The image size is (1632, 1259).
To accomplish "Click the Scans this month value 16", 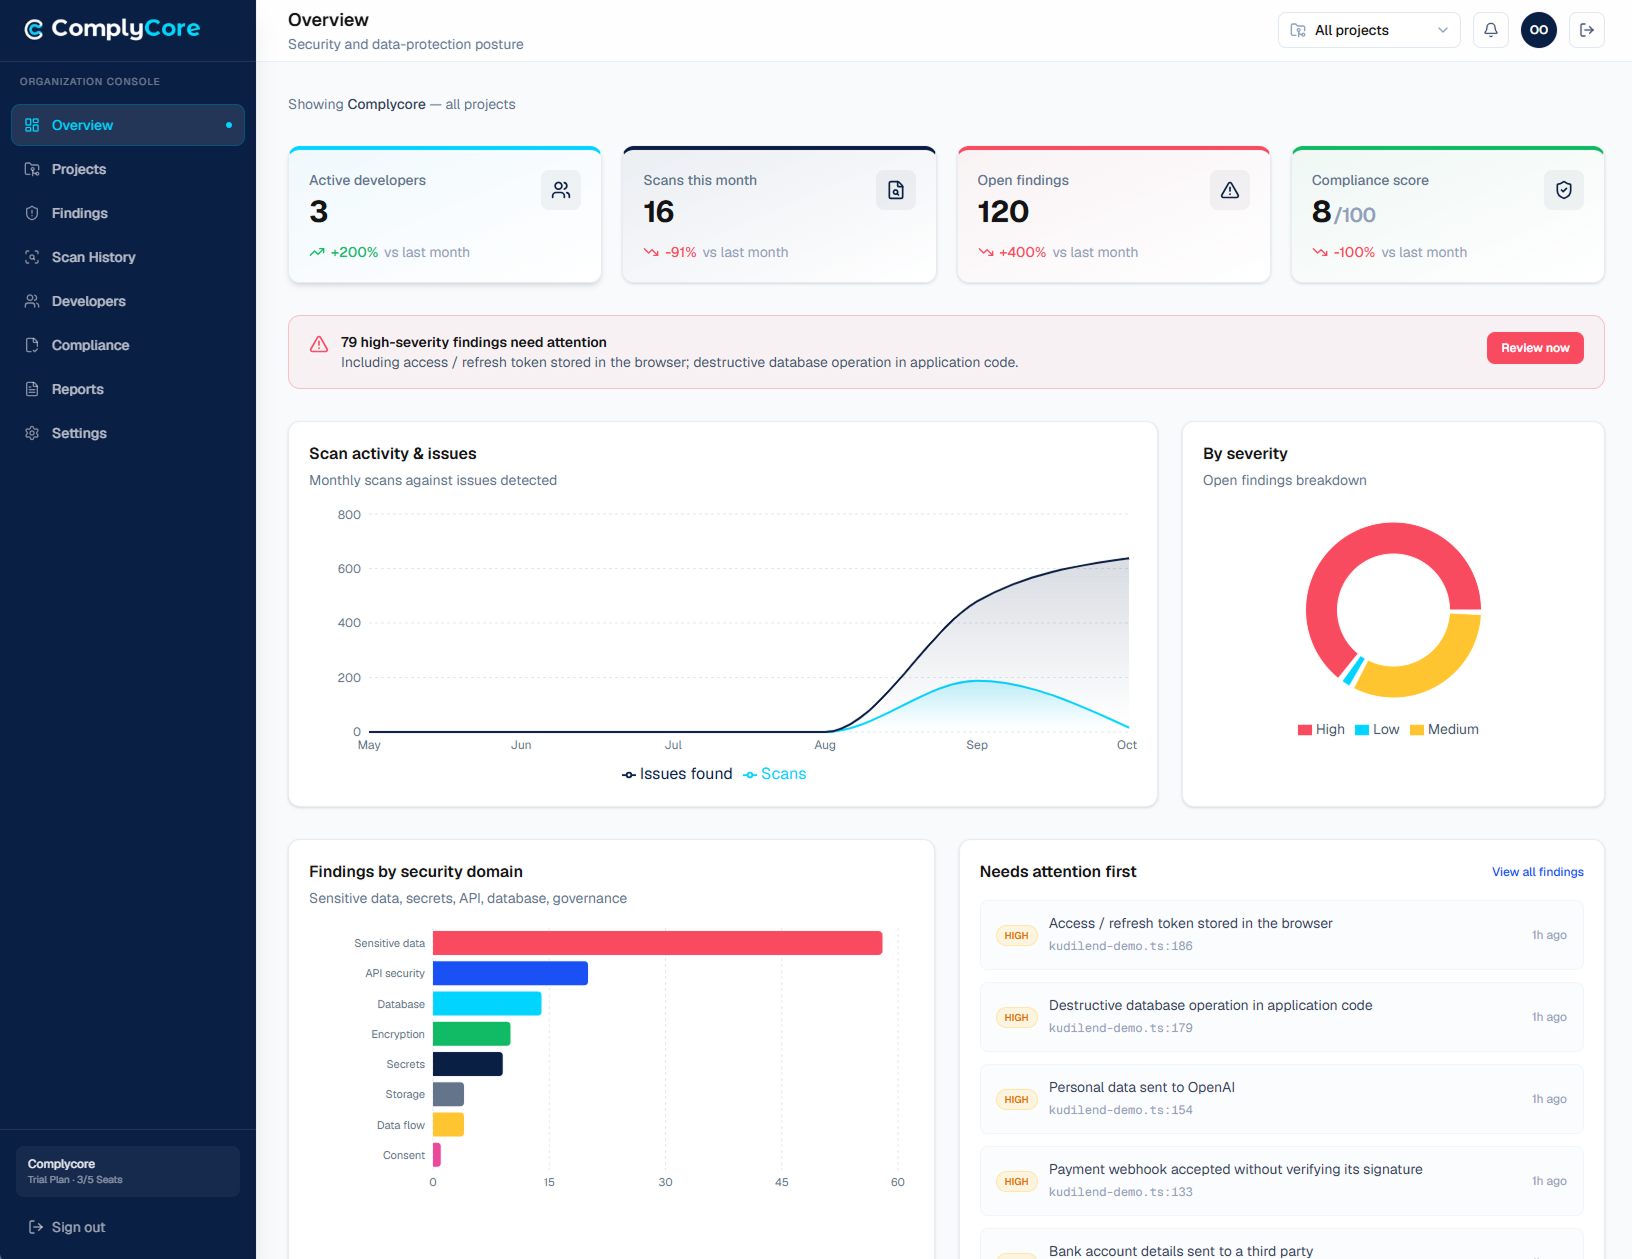I will pos(658,212).
